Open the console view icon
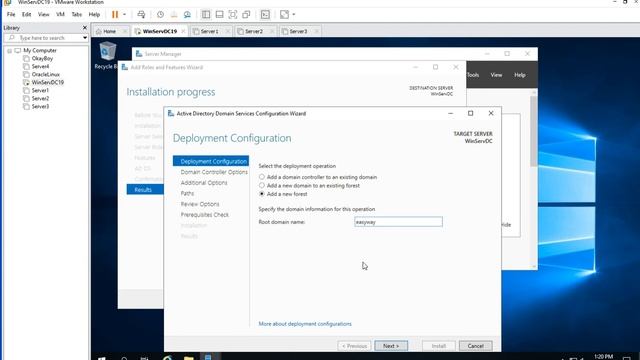This screenshot has height=360, width=640. click(265, 15)
